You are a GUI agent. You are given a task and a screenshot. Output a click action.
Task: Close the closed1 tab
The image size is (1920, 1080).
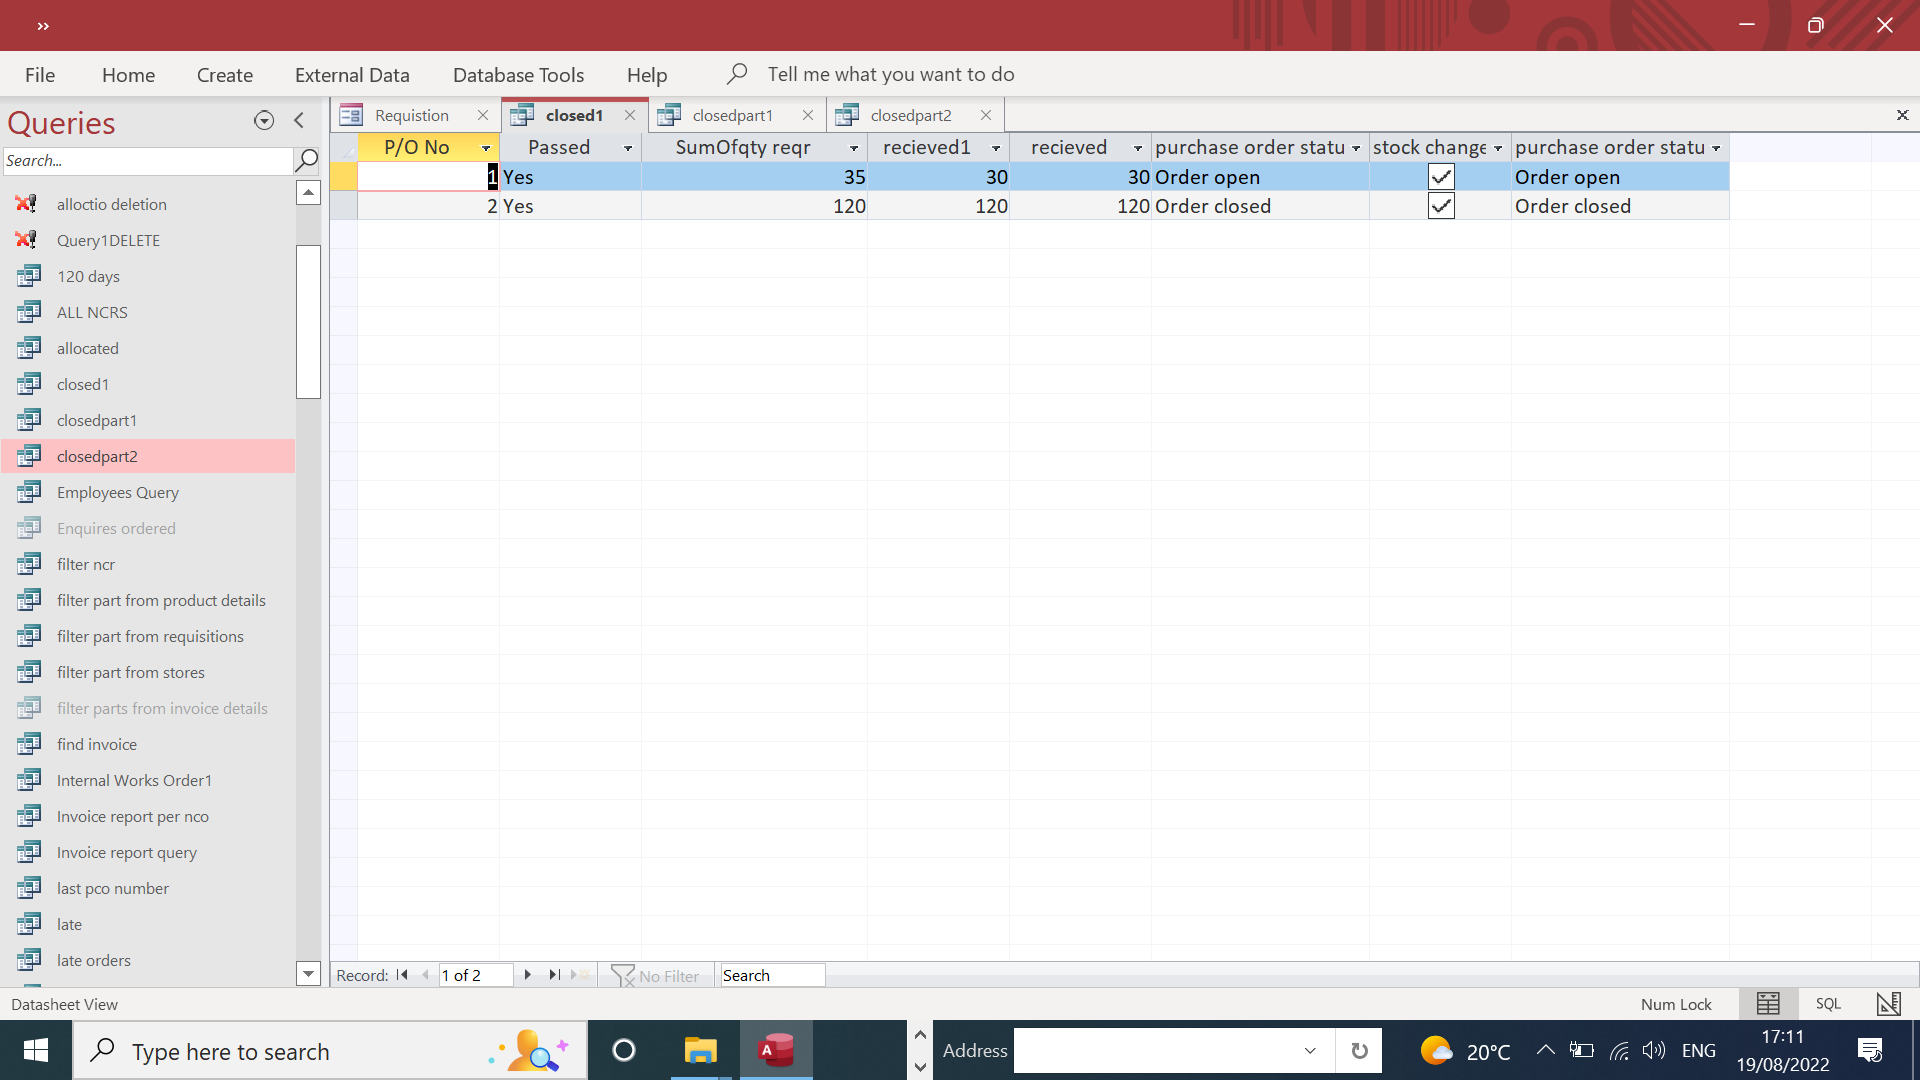(x=630, y=115)
